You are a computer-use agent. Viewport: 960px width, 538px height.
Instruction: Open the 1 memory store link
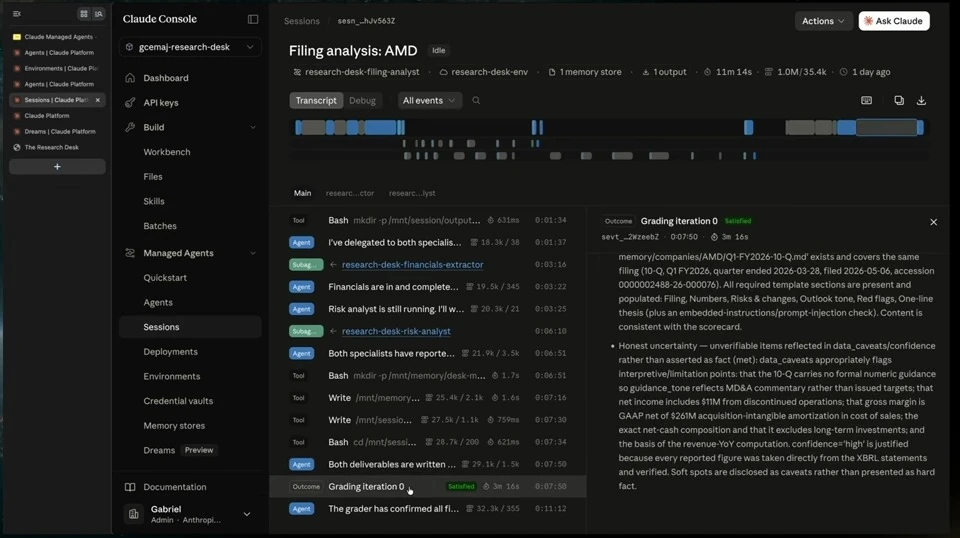585,72
